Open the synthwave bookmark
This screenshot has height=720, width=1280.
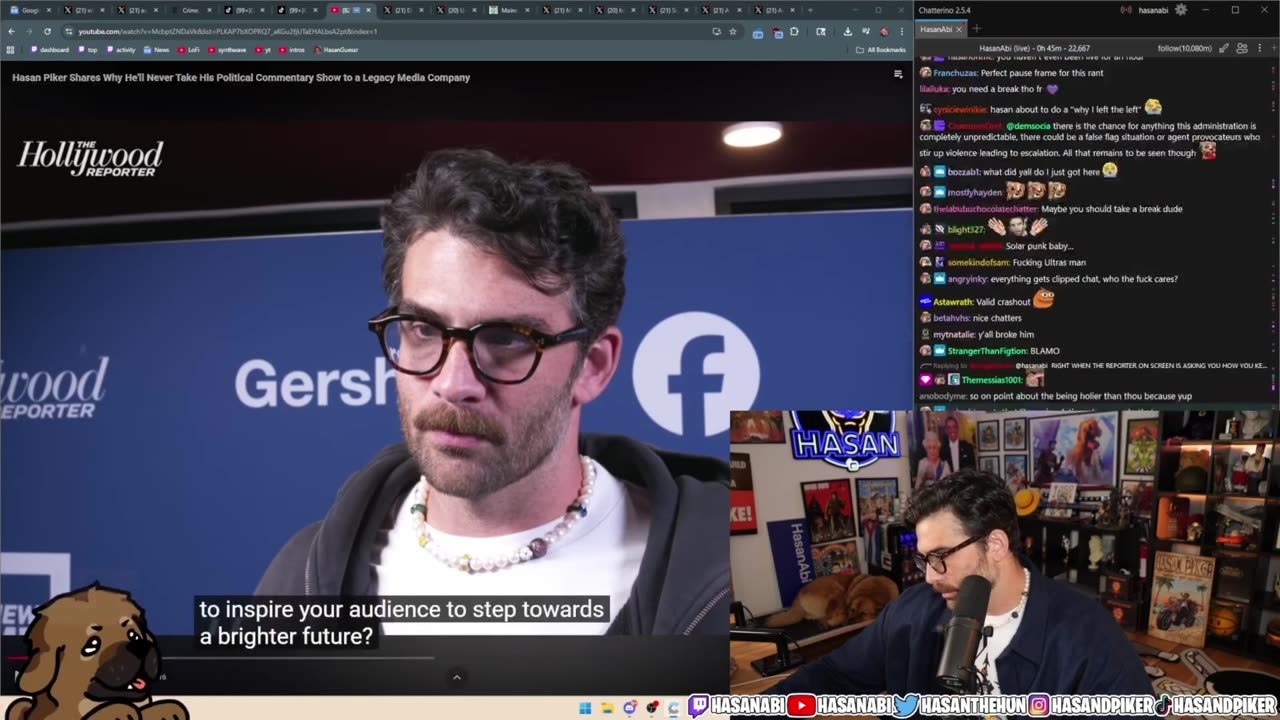(227, 49)
